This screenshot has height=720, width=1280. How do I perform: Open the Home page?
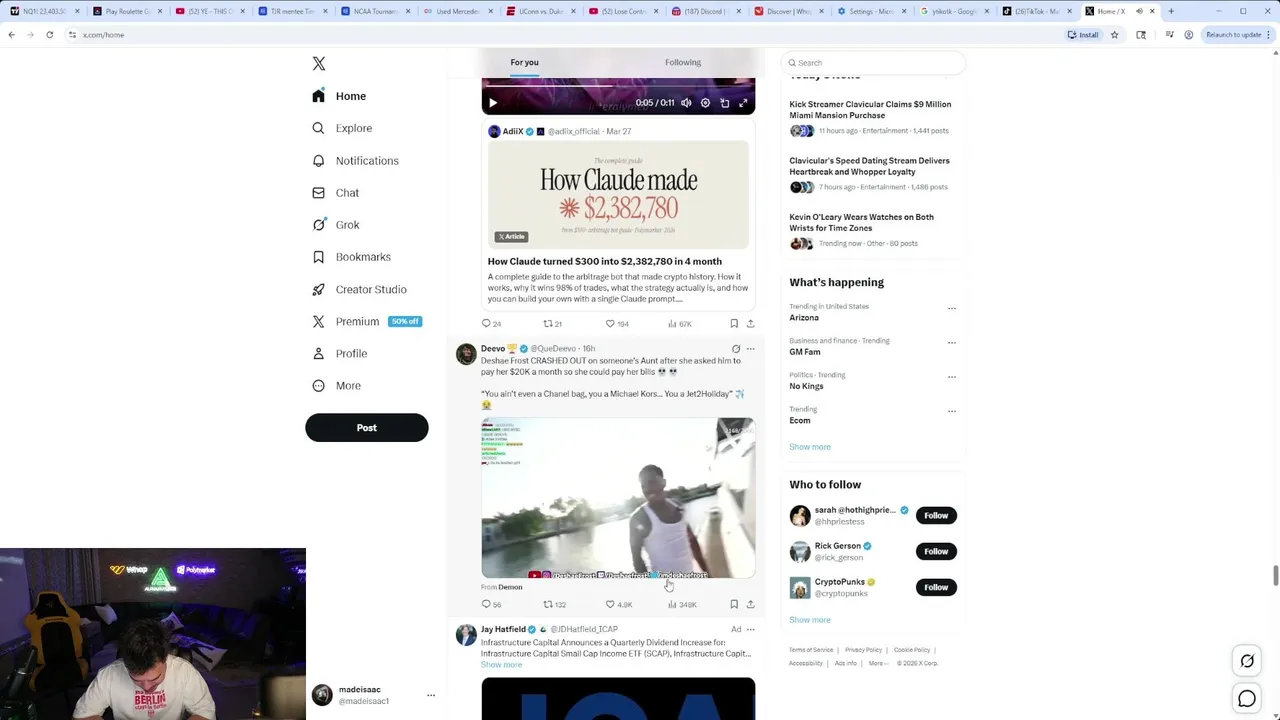click(x=339, y=96)
